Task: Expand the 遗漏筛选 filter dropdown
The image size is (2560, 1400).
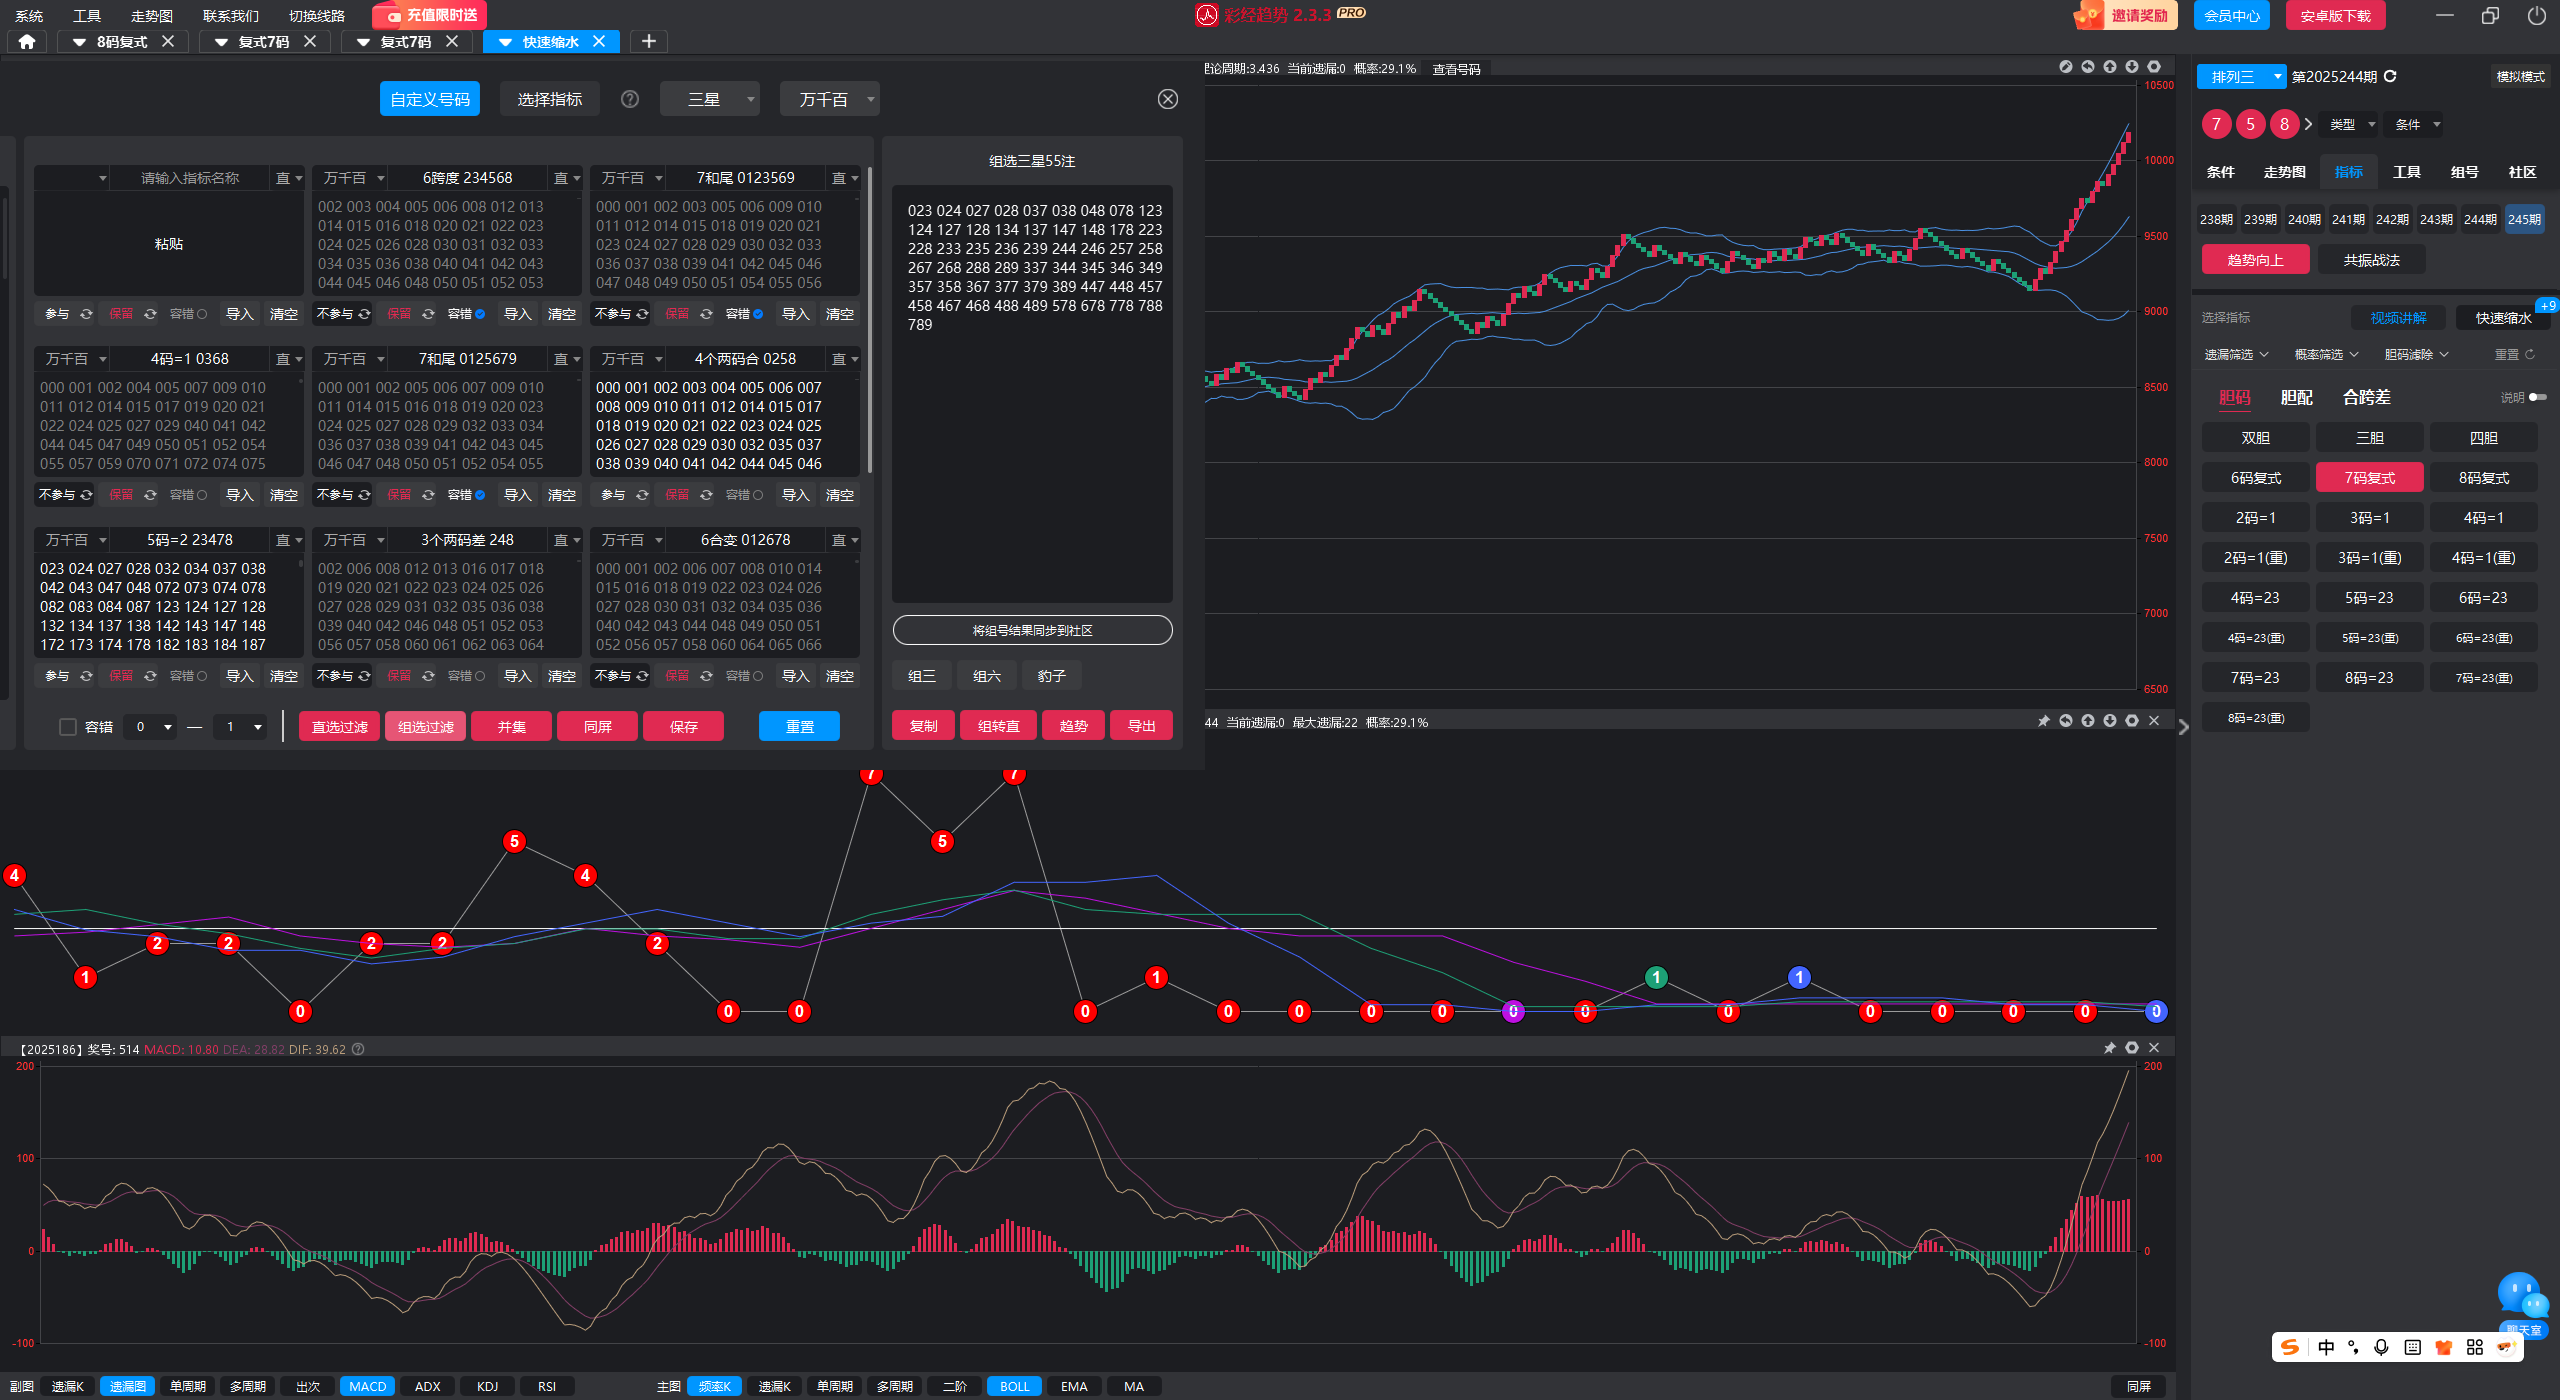Action: (x=2236, y=355)
